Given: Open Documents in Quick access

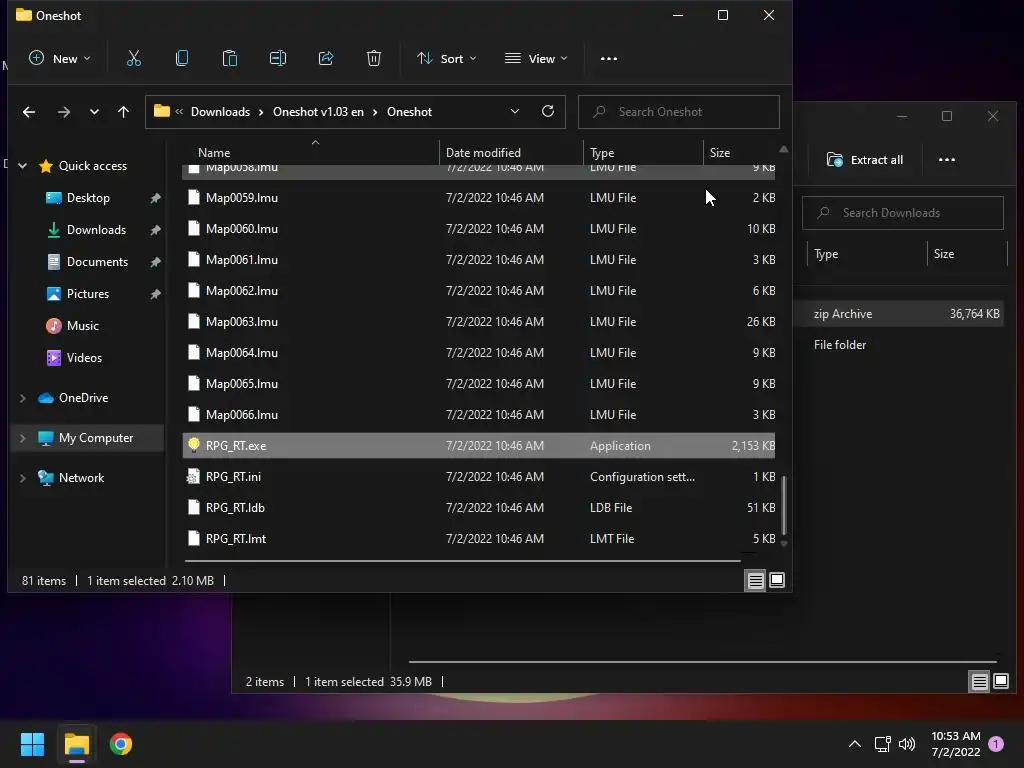Looking at the screenshot, I should [97, 262].
